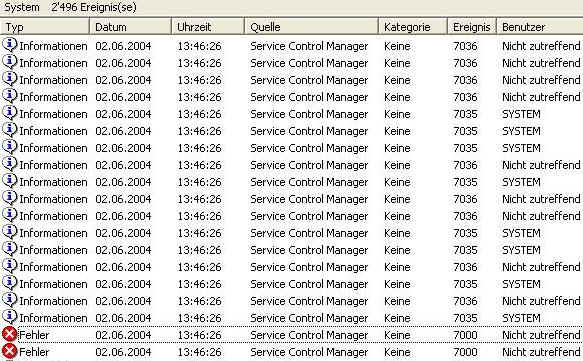The width and height of the screenshot is (583, 361).
Task: Select the red error icon in dotted-outlined Fehler row
Action: (9, 334)
